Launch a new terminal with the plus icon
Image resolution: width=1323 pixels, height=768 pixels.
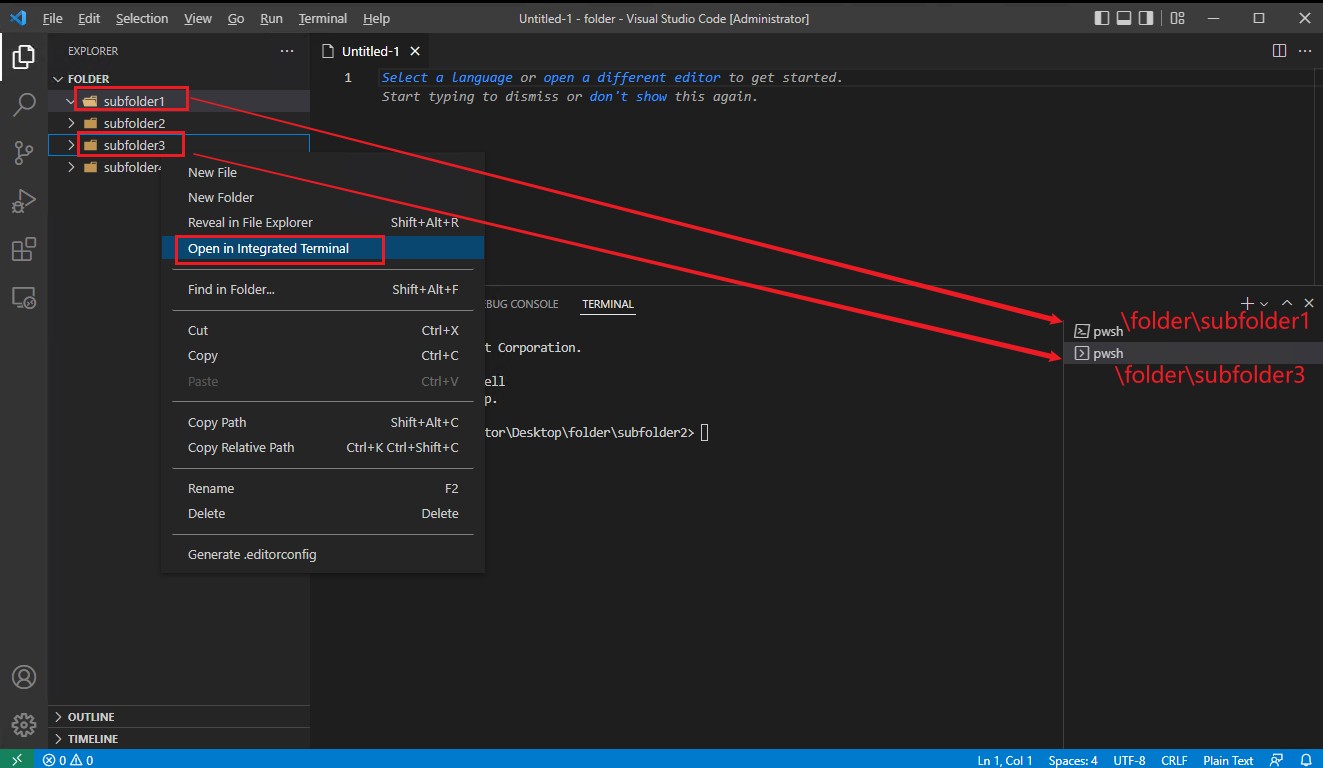(1246, 303)
